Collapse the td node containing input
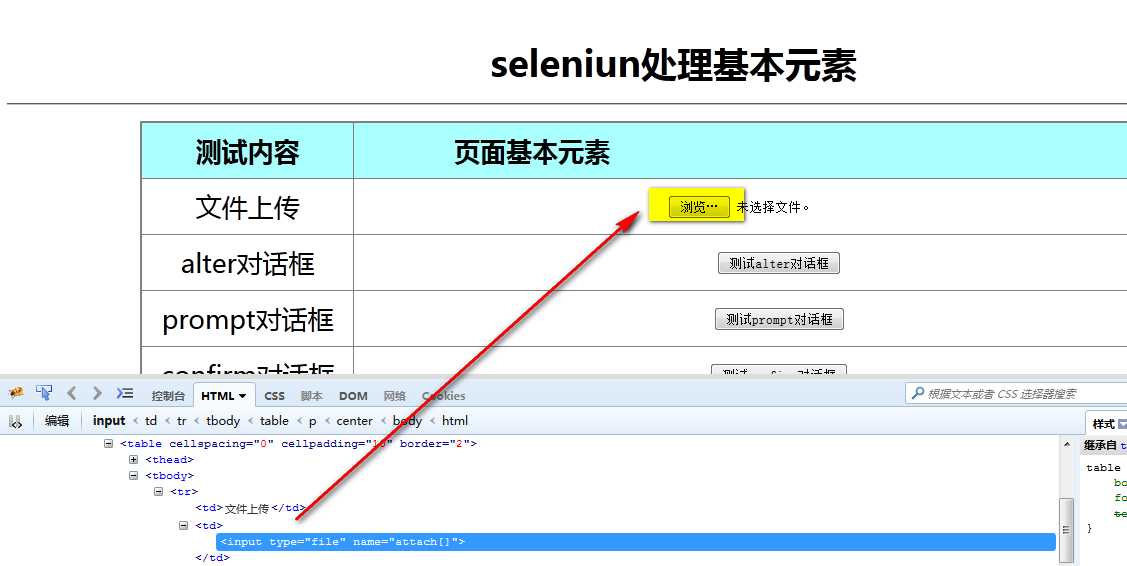 tap(184, 526)
